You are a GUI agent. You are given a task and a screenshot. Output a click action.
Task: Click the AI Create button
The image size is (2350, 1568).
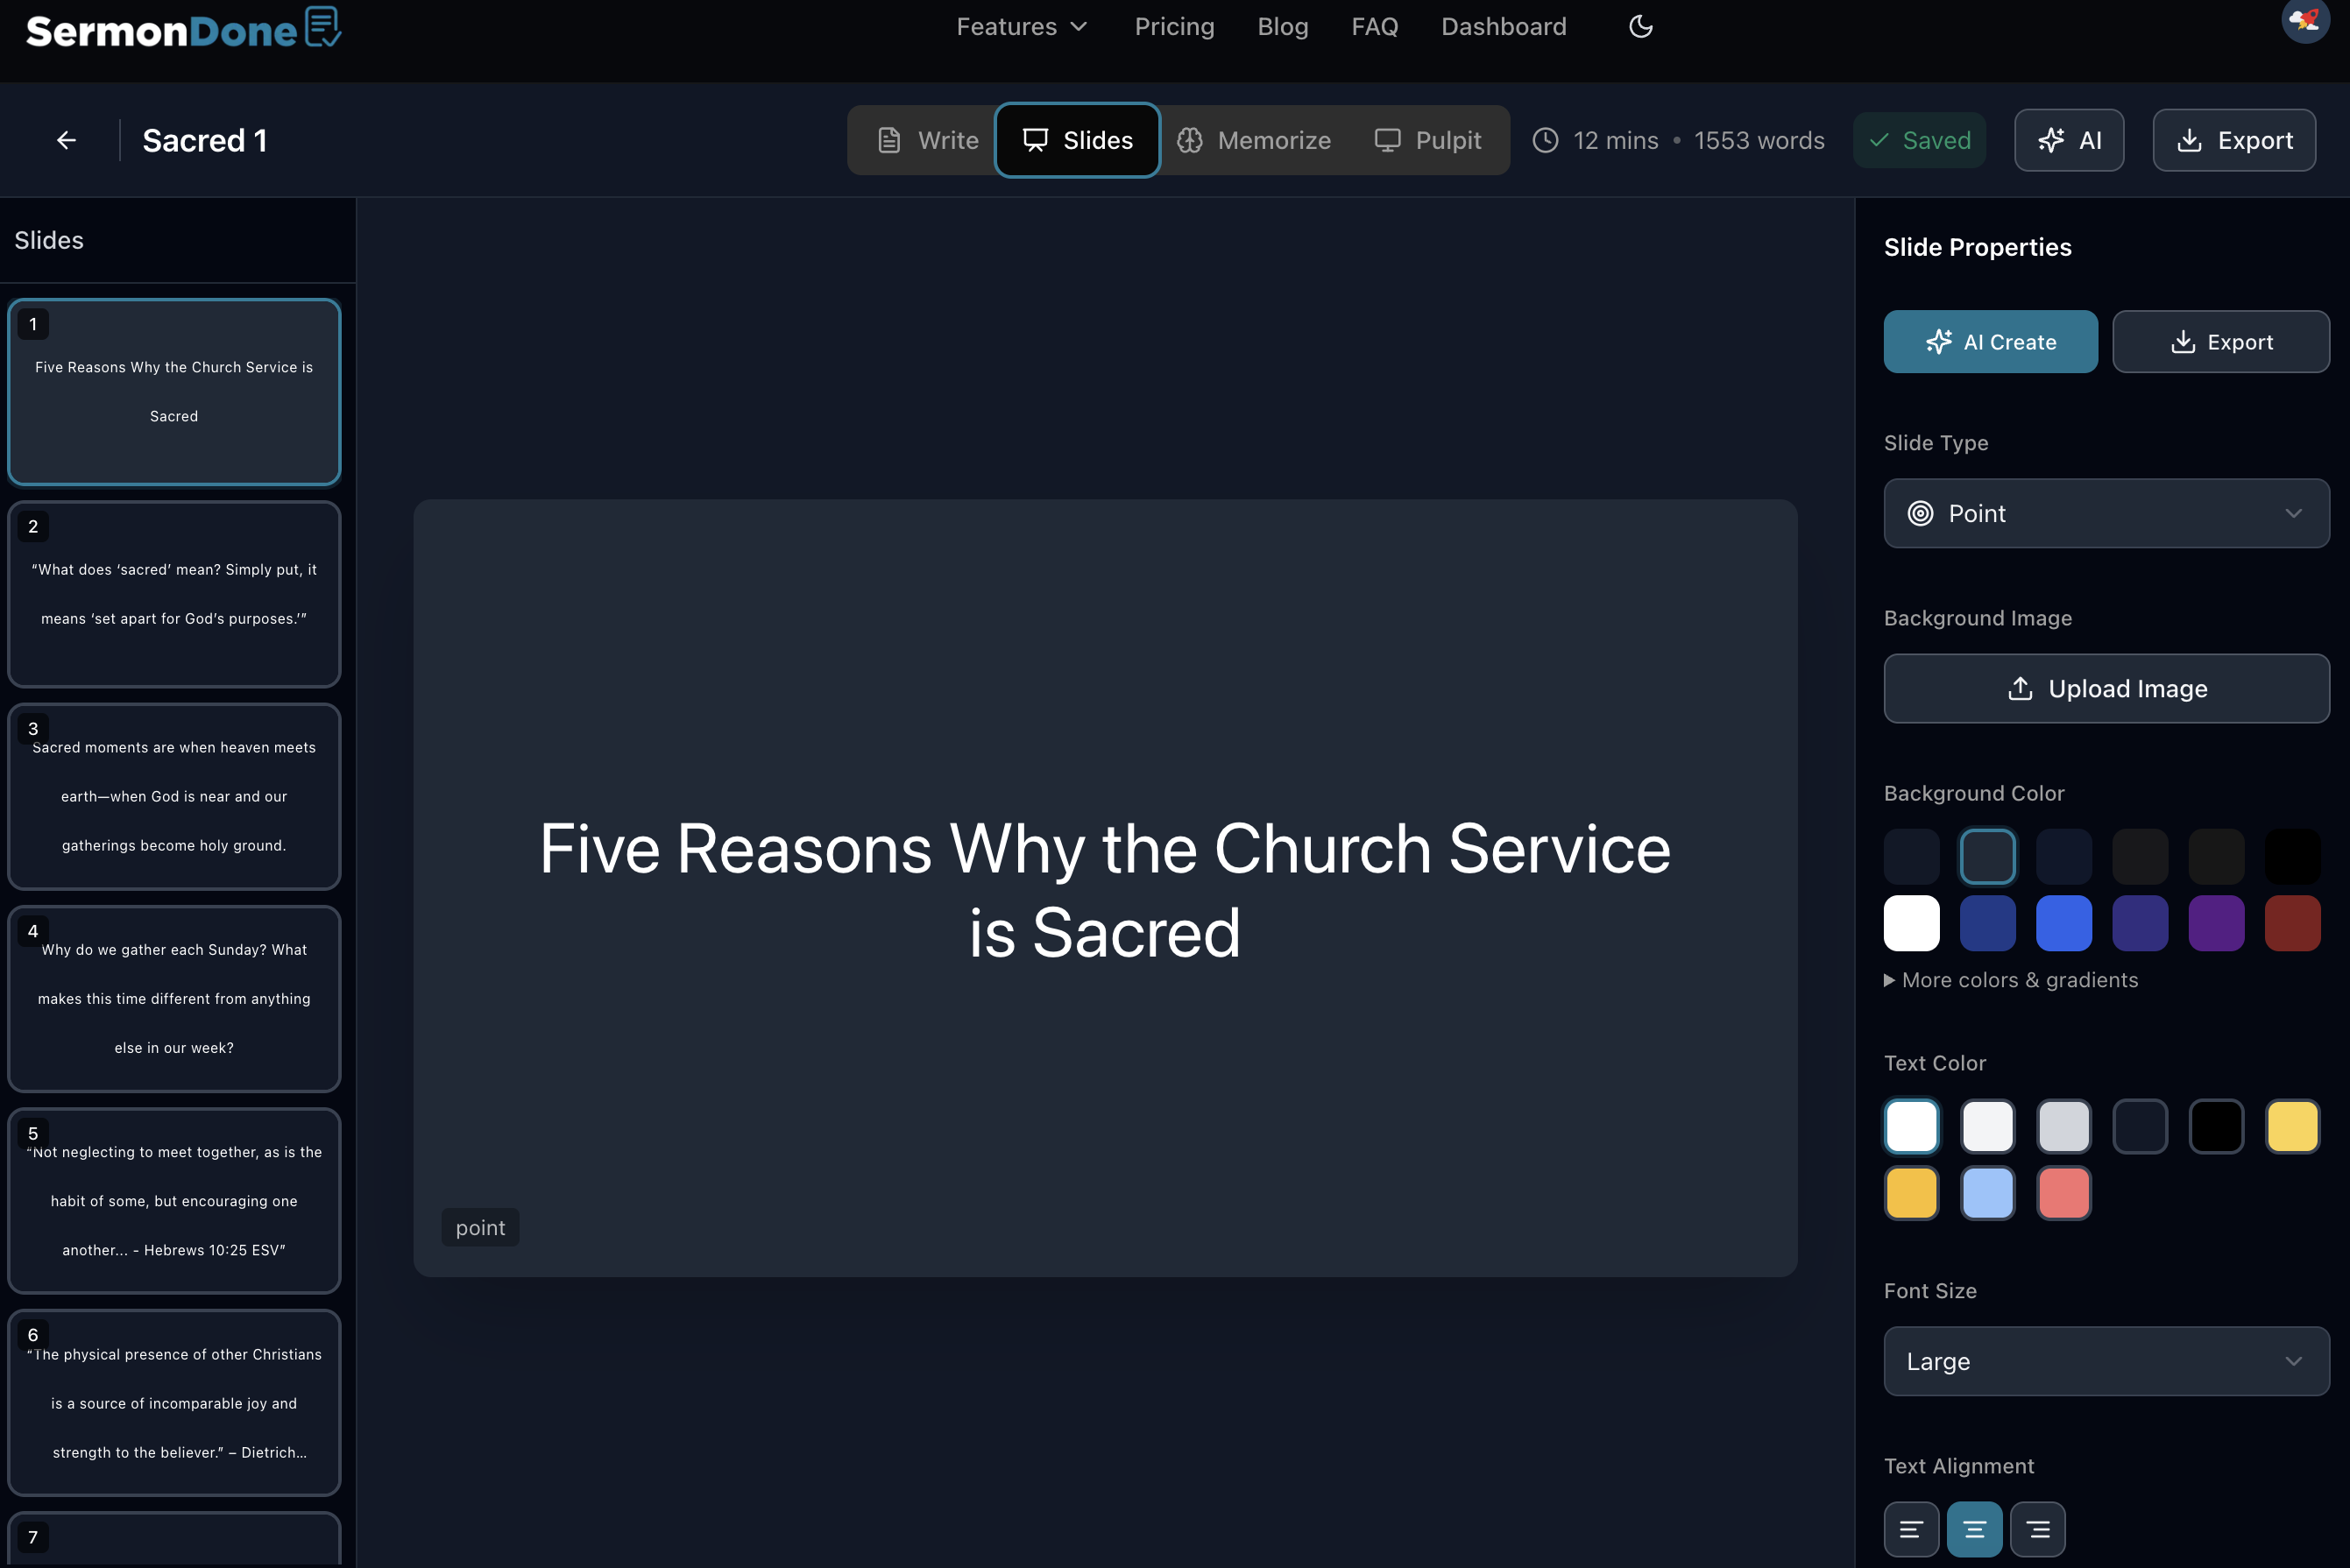pos(1990,341)
